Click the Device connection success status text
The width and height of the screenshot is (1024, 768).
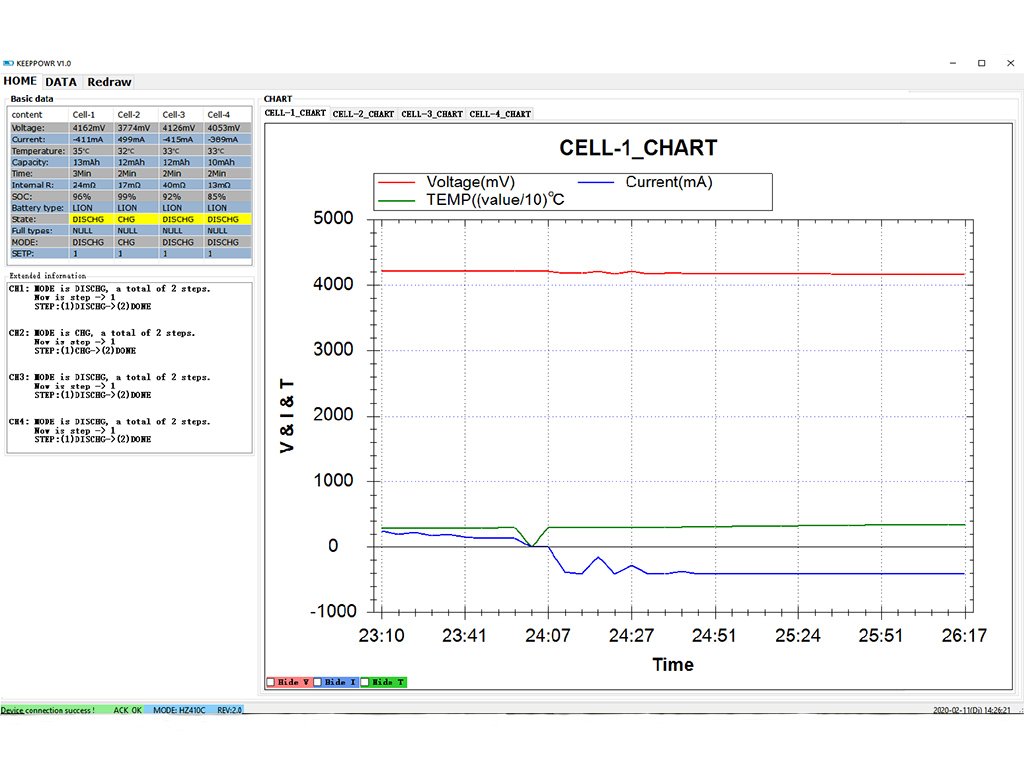(48, 710)
